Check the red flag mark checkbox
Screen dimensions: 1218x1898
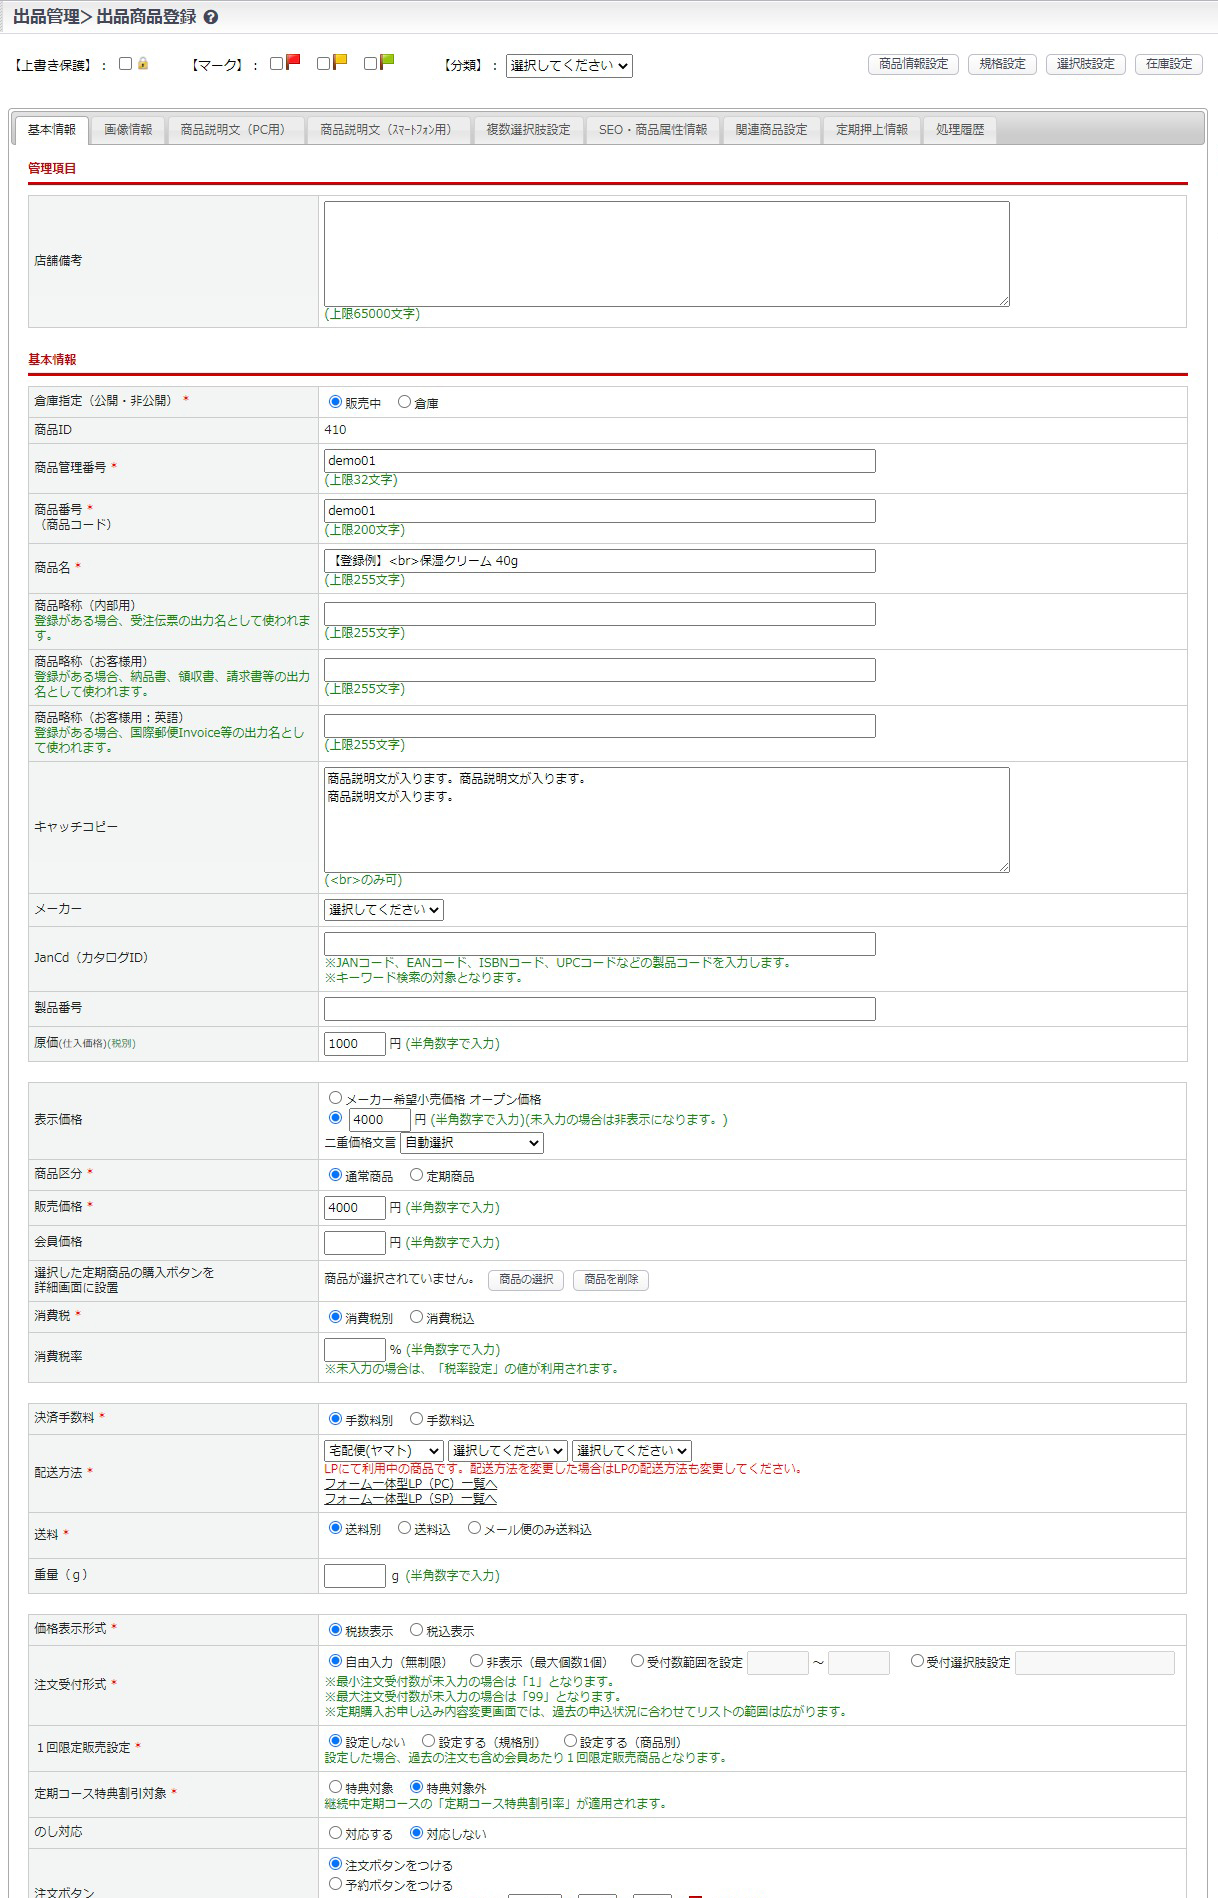(x=277, y=64)
